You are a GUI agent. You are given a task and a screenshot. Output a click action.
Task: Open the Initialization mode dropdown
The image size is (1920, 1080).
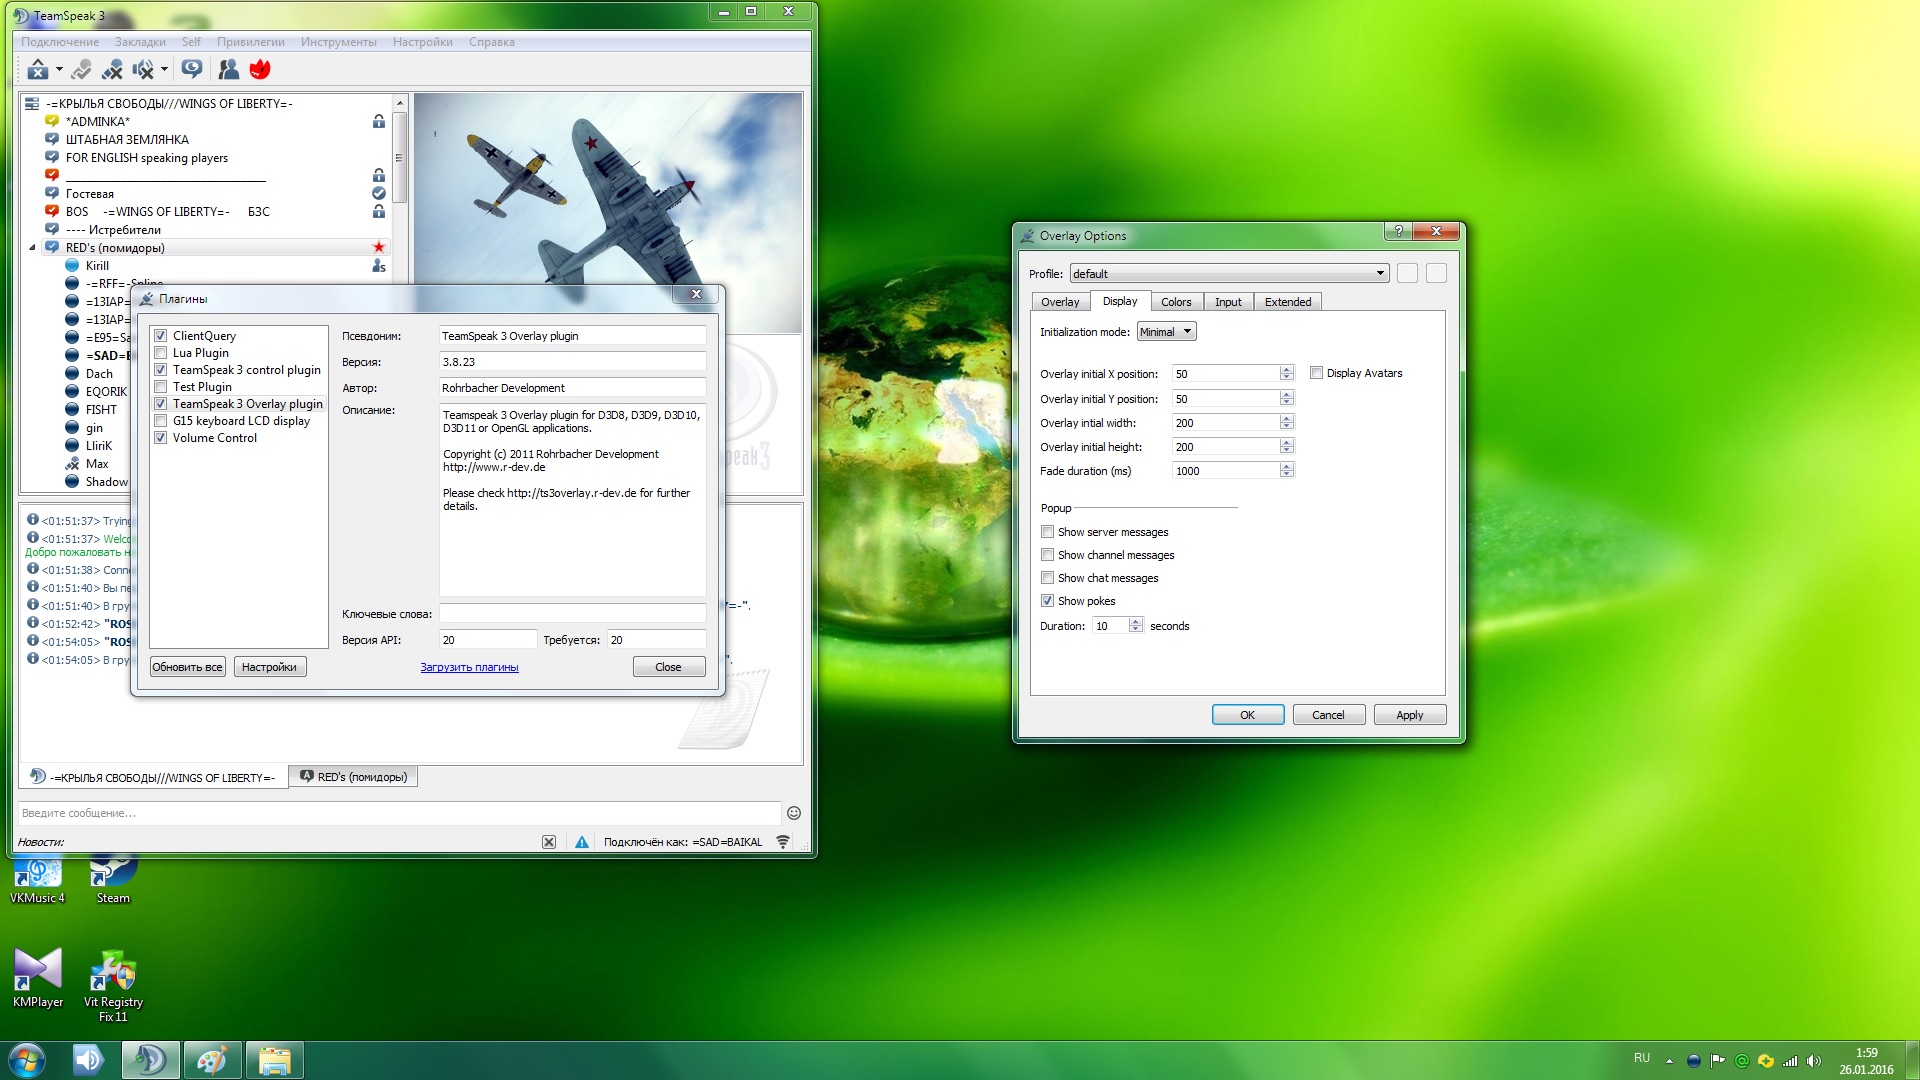tap(1166, 332)
